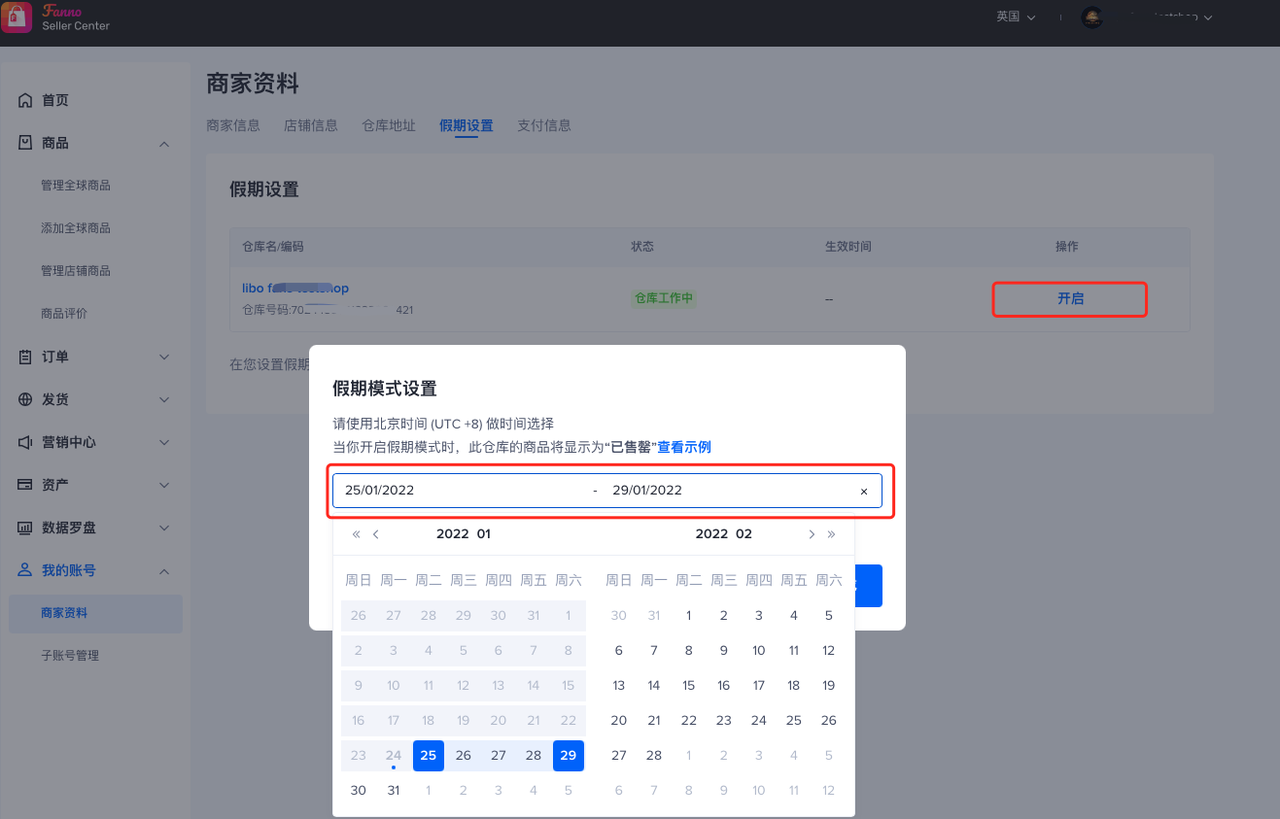Open 添加全球商品 in the sidebar
1280x819 pixels.
(76, 228)
